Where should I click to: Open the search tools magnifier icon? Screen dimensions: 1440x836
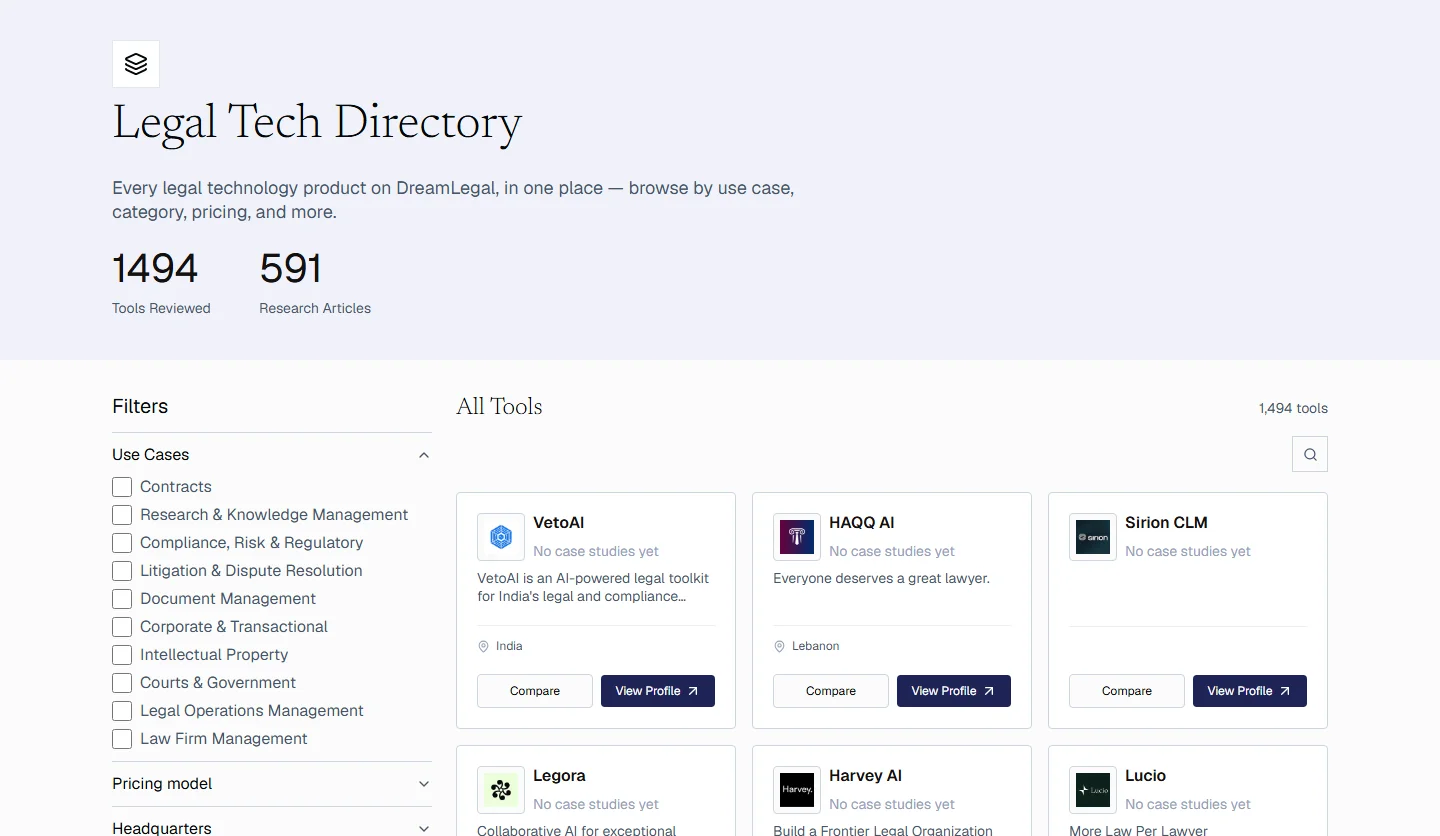tap(1310, 454)
